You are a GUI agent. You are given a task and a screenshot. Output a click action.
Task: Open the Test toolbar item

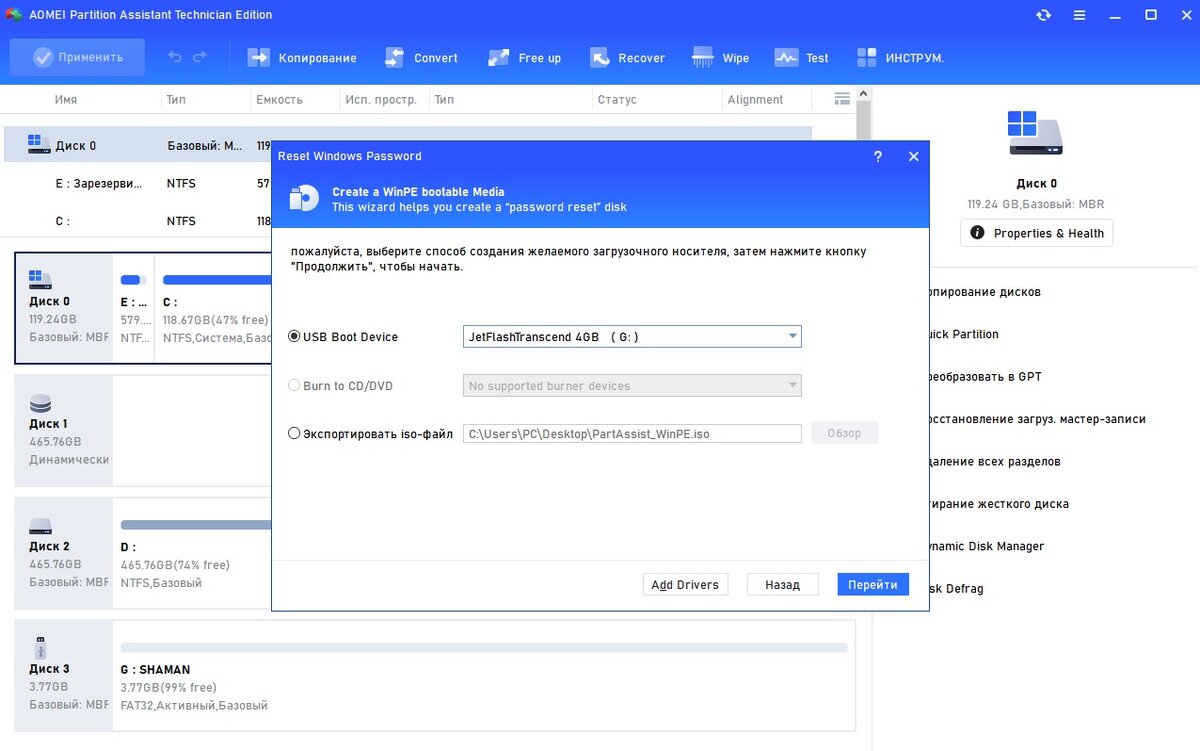801,57
